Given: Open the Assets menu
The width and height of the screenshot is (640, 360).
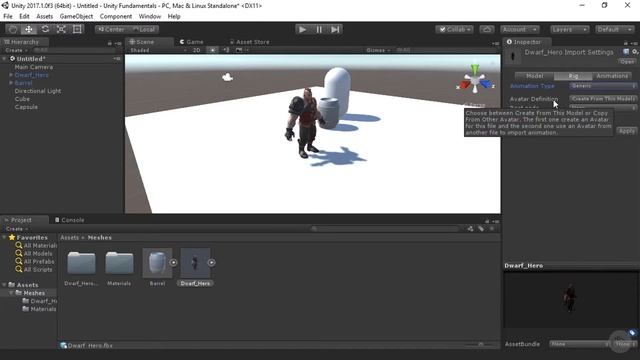Looking at the screenshot, I should (x=44, y=16).
